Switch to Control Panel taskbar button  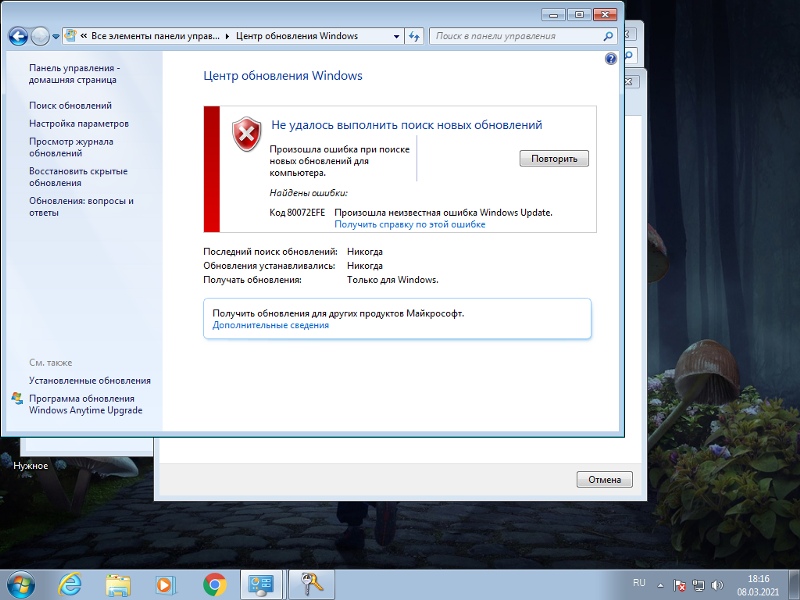tap(261, 585)
